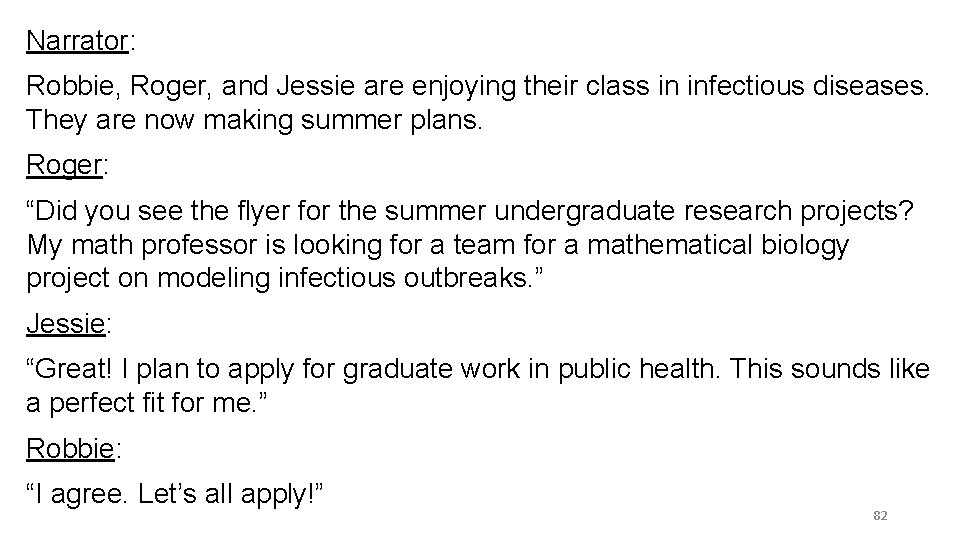Click the phrase 'graduate work'

[429, 369]
